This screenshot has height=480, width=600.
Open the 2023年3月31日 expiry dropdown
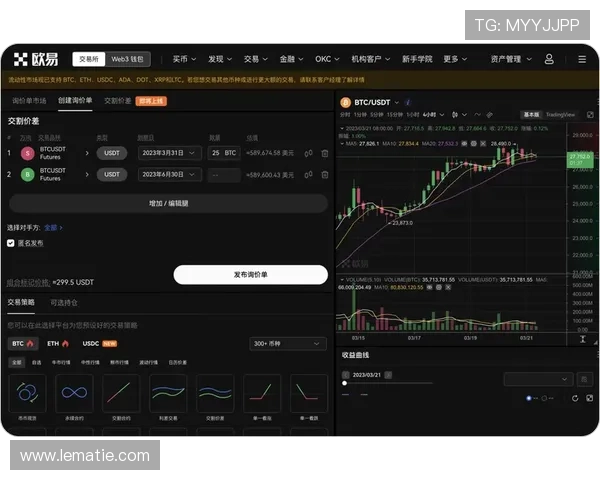click(170, 153)
